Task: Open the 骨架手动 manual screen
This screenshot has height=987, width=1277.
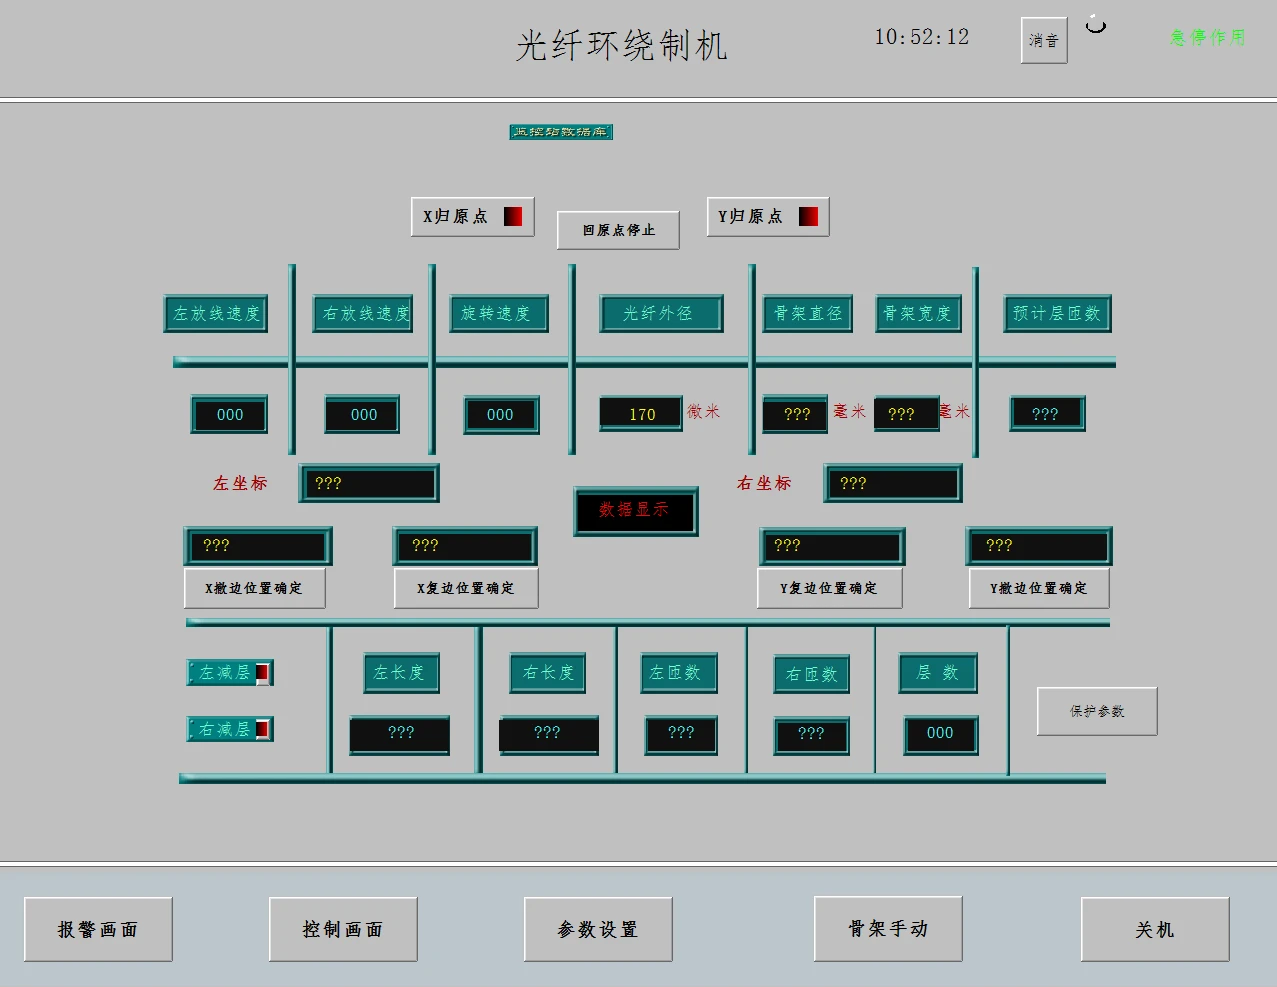Action: [888, 929]
